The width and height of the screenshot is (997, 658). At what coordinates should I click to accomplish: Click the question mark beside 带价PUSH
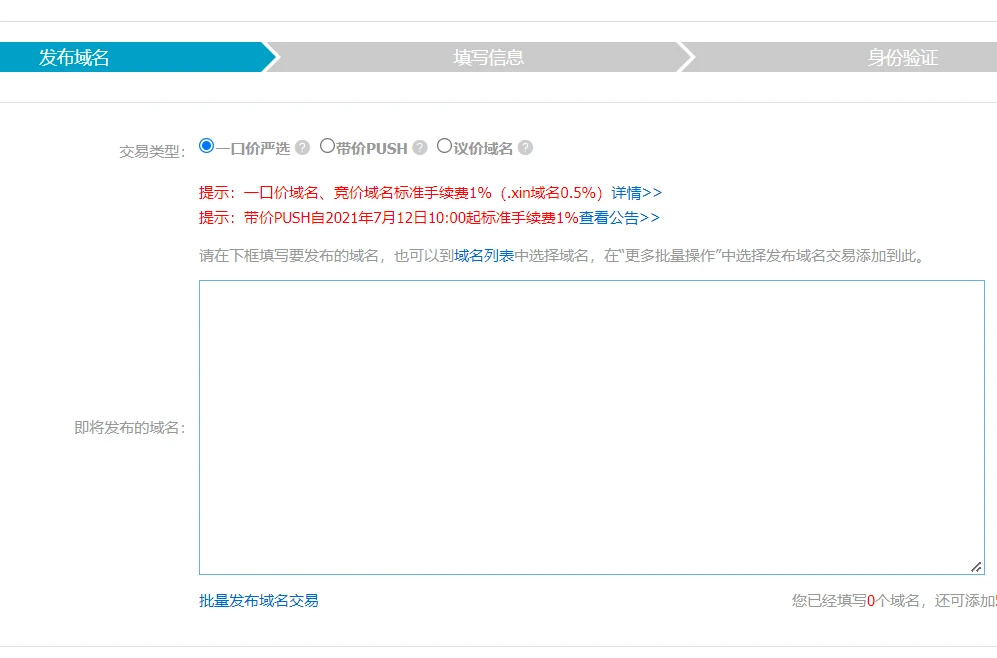(x=420, y=148)
